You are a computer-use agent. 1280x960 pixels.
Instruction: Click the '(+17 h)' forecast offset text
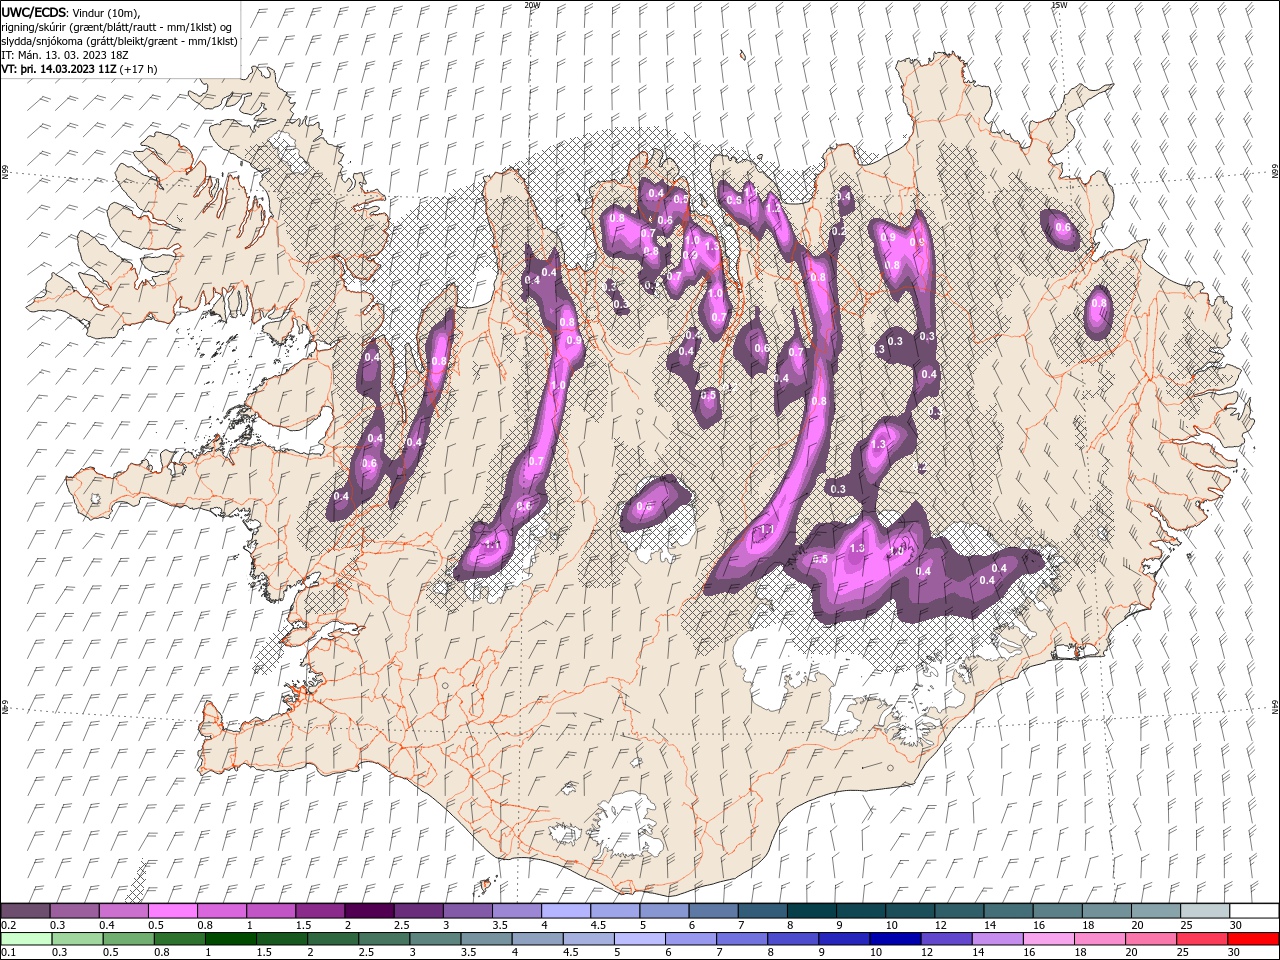tap(139, 69)
